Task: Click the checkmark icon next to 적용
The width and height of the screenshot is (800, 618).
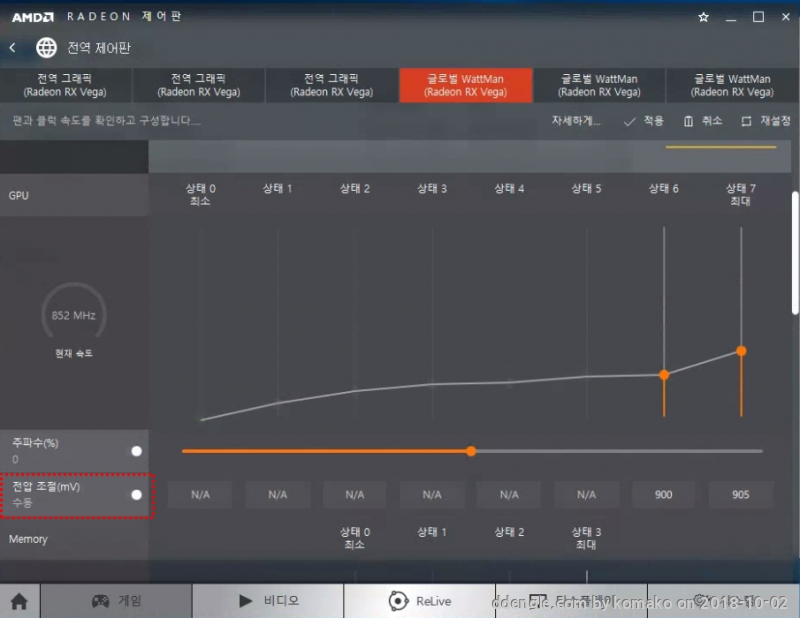Action: tap(630, 121)
